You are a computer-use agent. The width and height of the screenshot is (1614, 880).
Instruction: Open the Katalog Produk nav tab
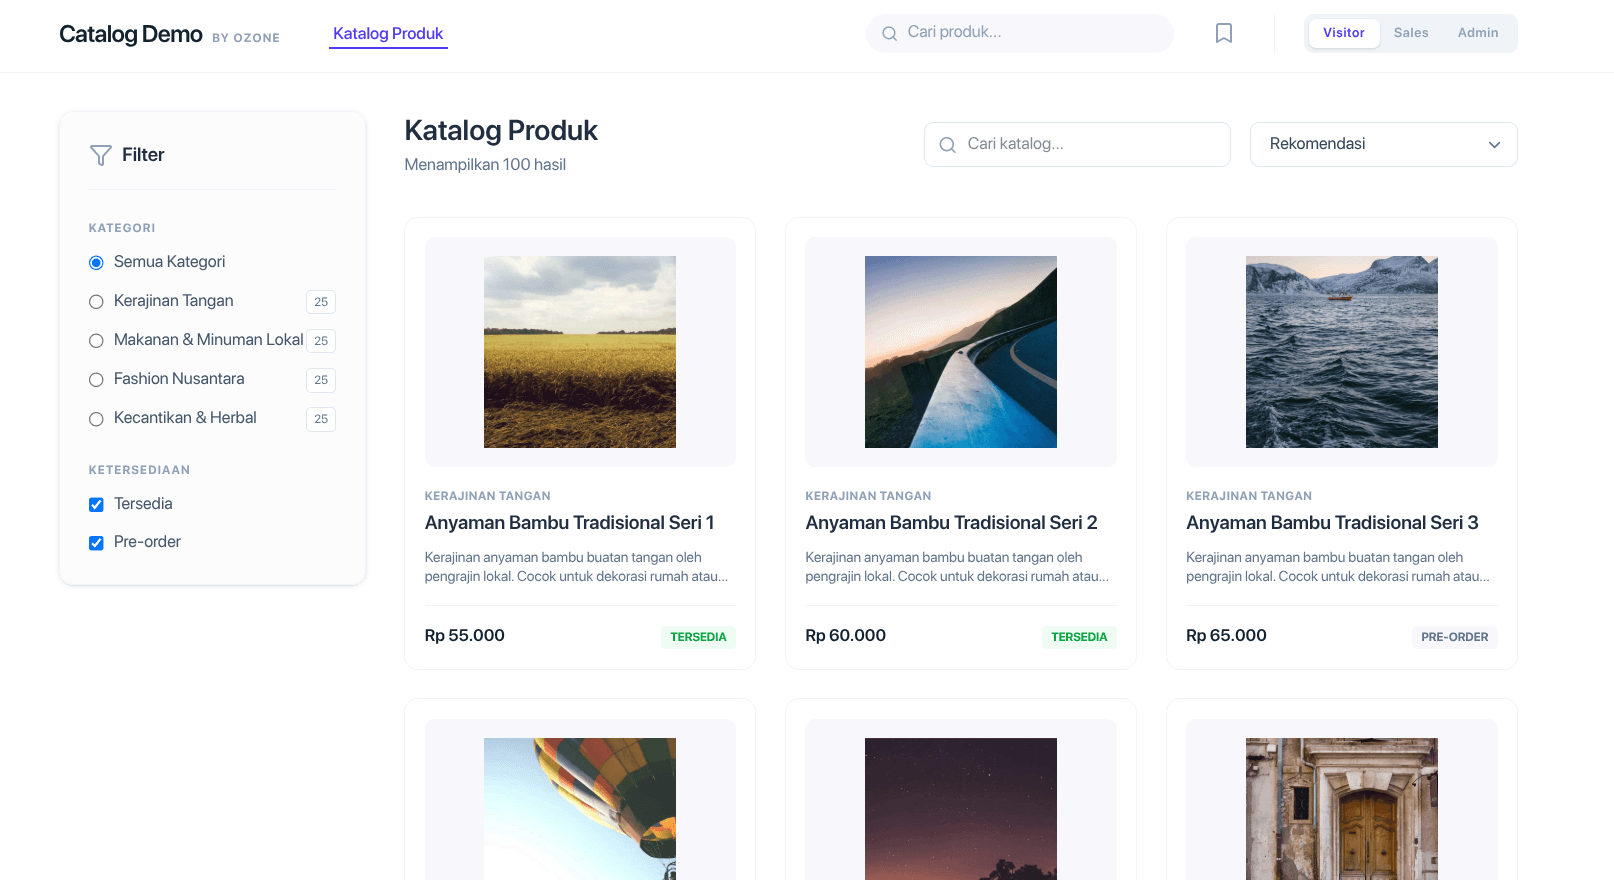pos(388,34)
